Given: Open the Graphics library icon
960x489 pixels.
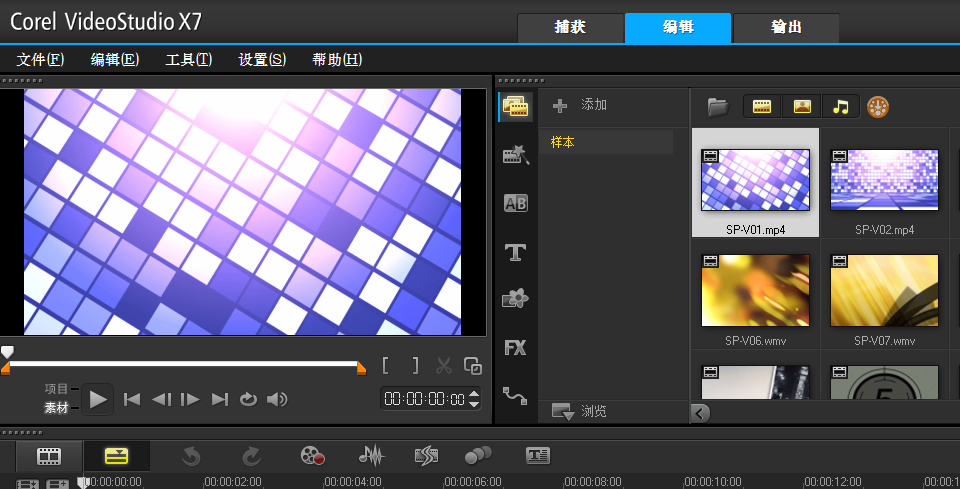Looking at the screenshot, I should point(516,299).
